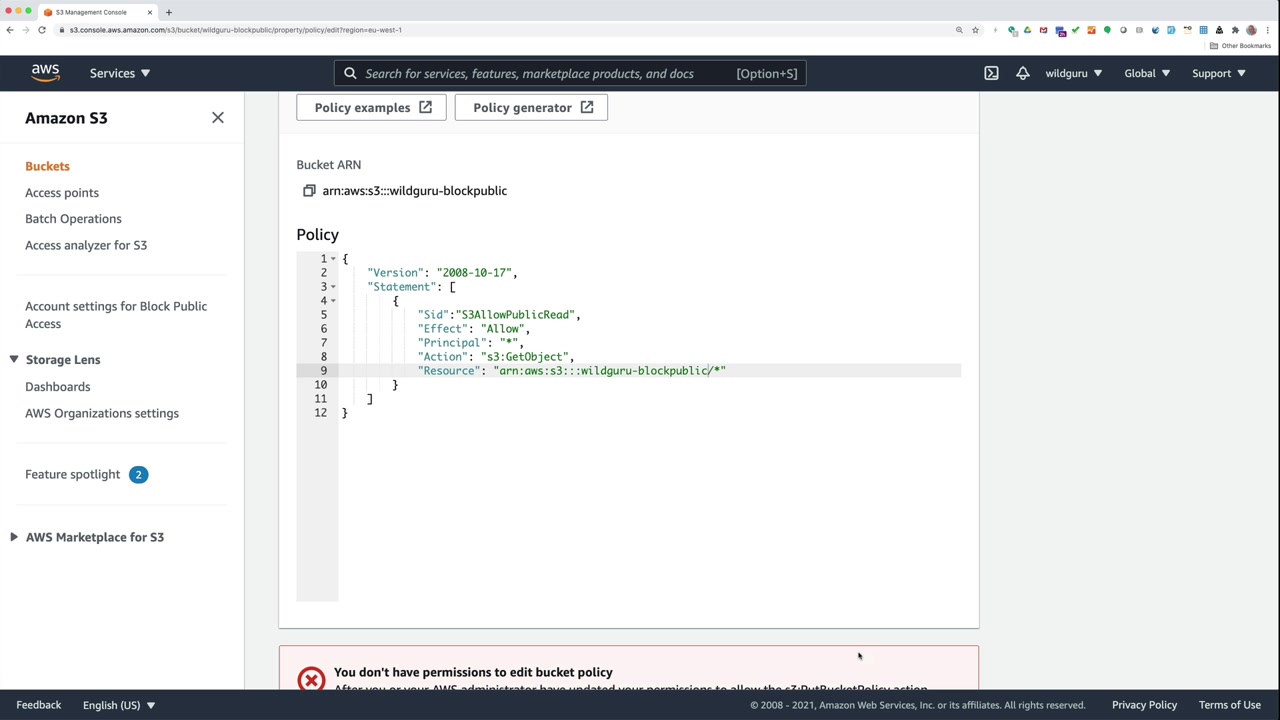This screenshot has height=720, width=1280.
Task: Close the Amazon S3 sidebar panel
Action: [218, 118]
